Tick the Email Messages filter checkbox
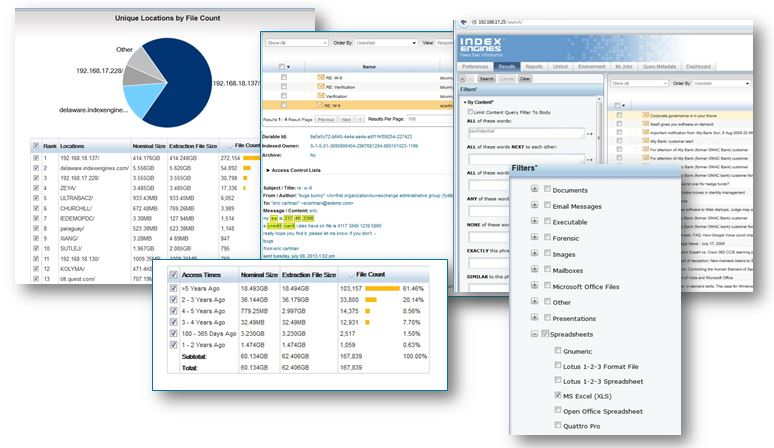Viewport: 774px width, 448px height. click(x=547, y=205)
